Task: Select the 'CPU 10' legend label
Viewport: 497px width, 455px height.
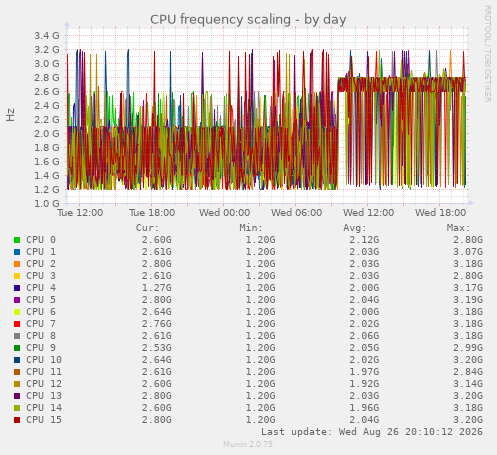Action: (x=44, y=360)
